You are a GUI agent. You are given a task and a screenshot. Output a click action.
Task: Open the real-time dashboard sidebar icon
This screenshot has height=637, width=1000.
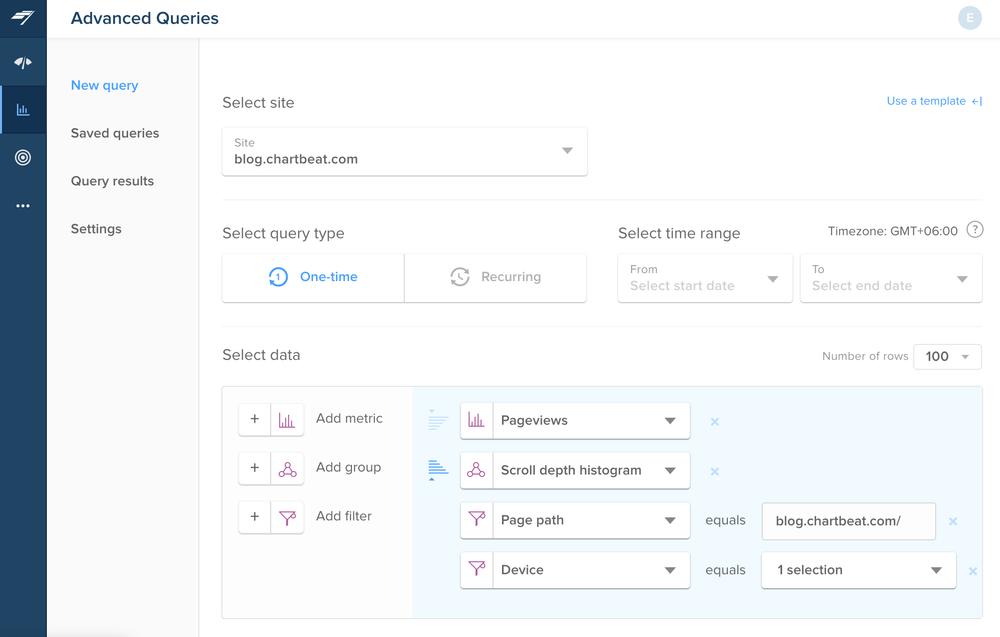[x=23, y=62]
